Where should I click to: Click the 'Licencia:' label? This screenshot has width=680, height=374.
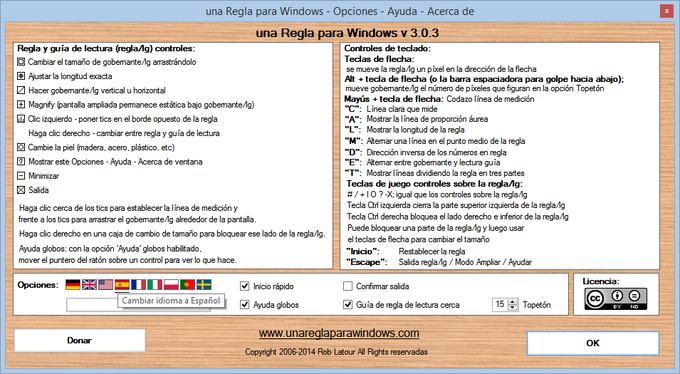click(601, 281)
